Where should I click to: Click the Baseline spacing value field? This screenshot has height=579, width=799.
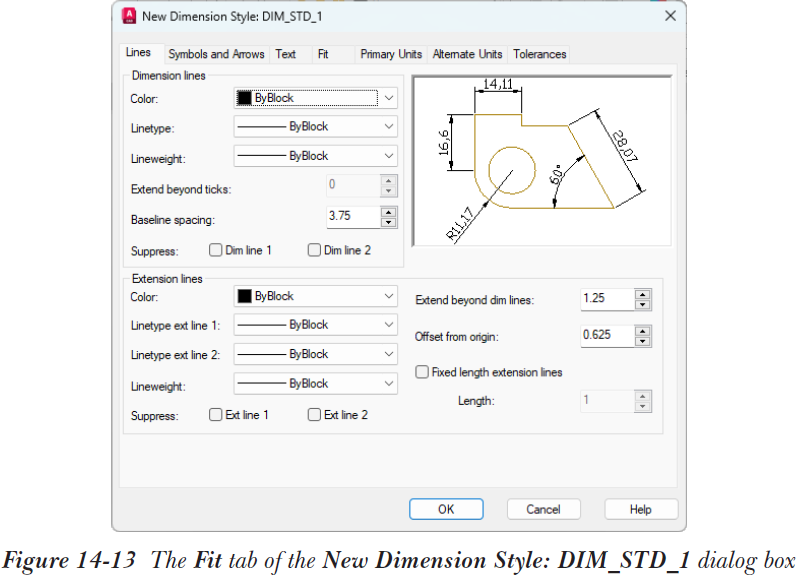[353, 217]
